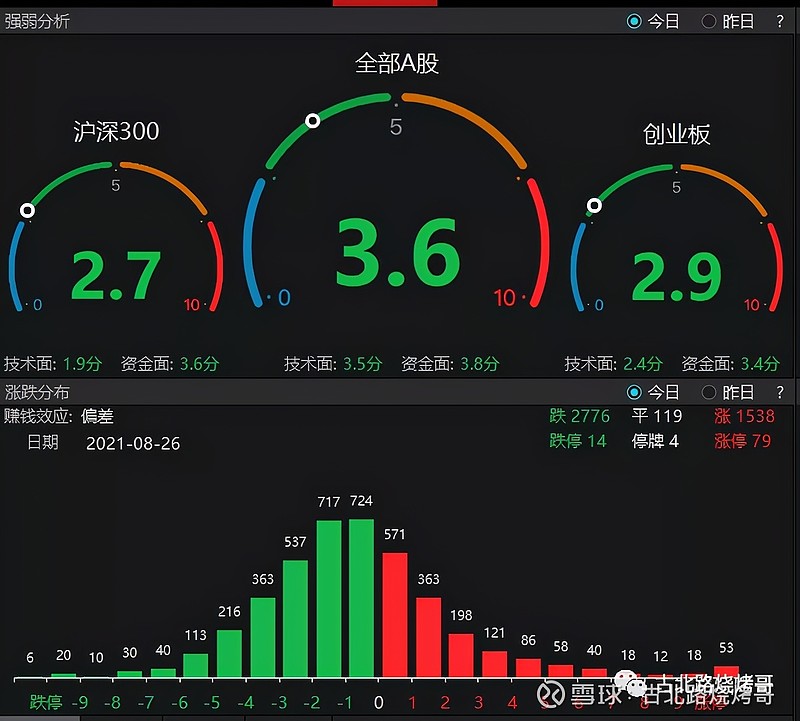Click the green bar labeled 724

click(362, 599)
